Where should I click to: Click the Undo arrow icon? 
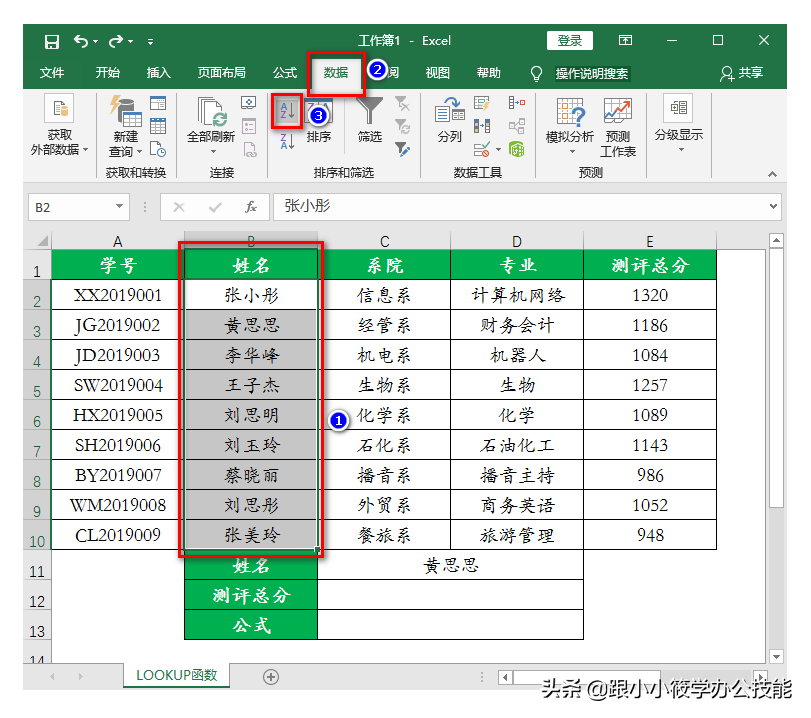pos(81,40)
